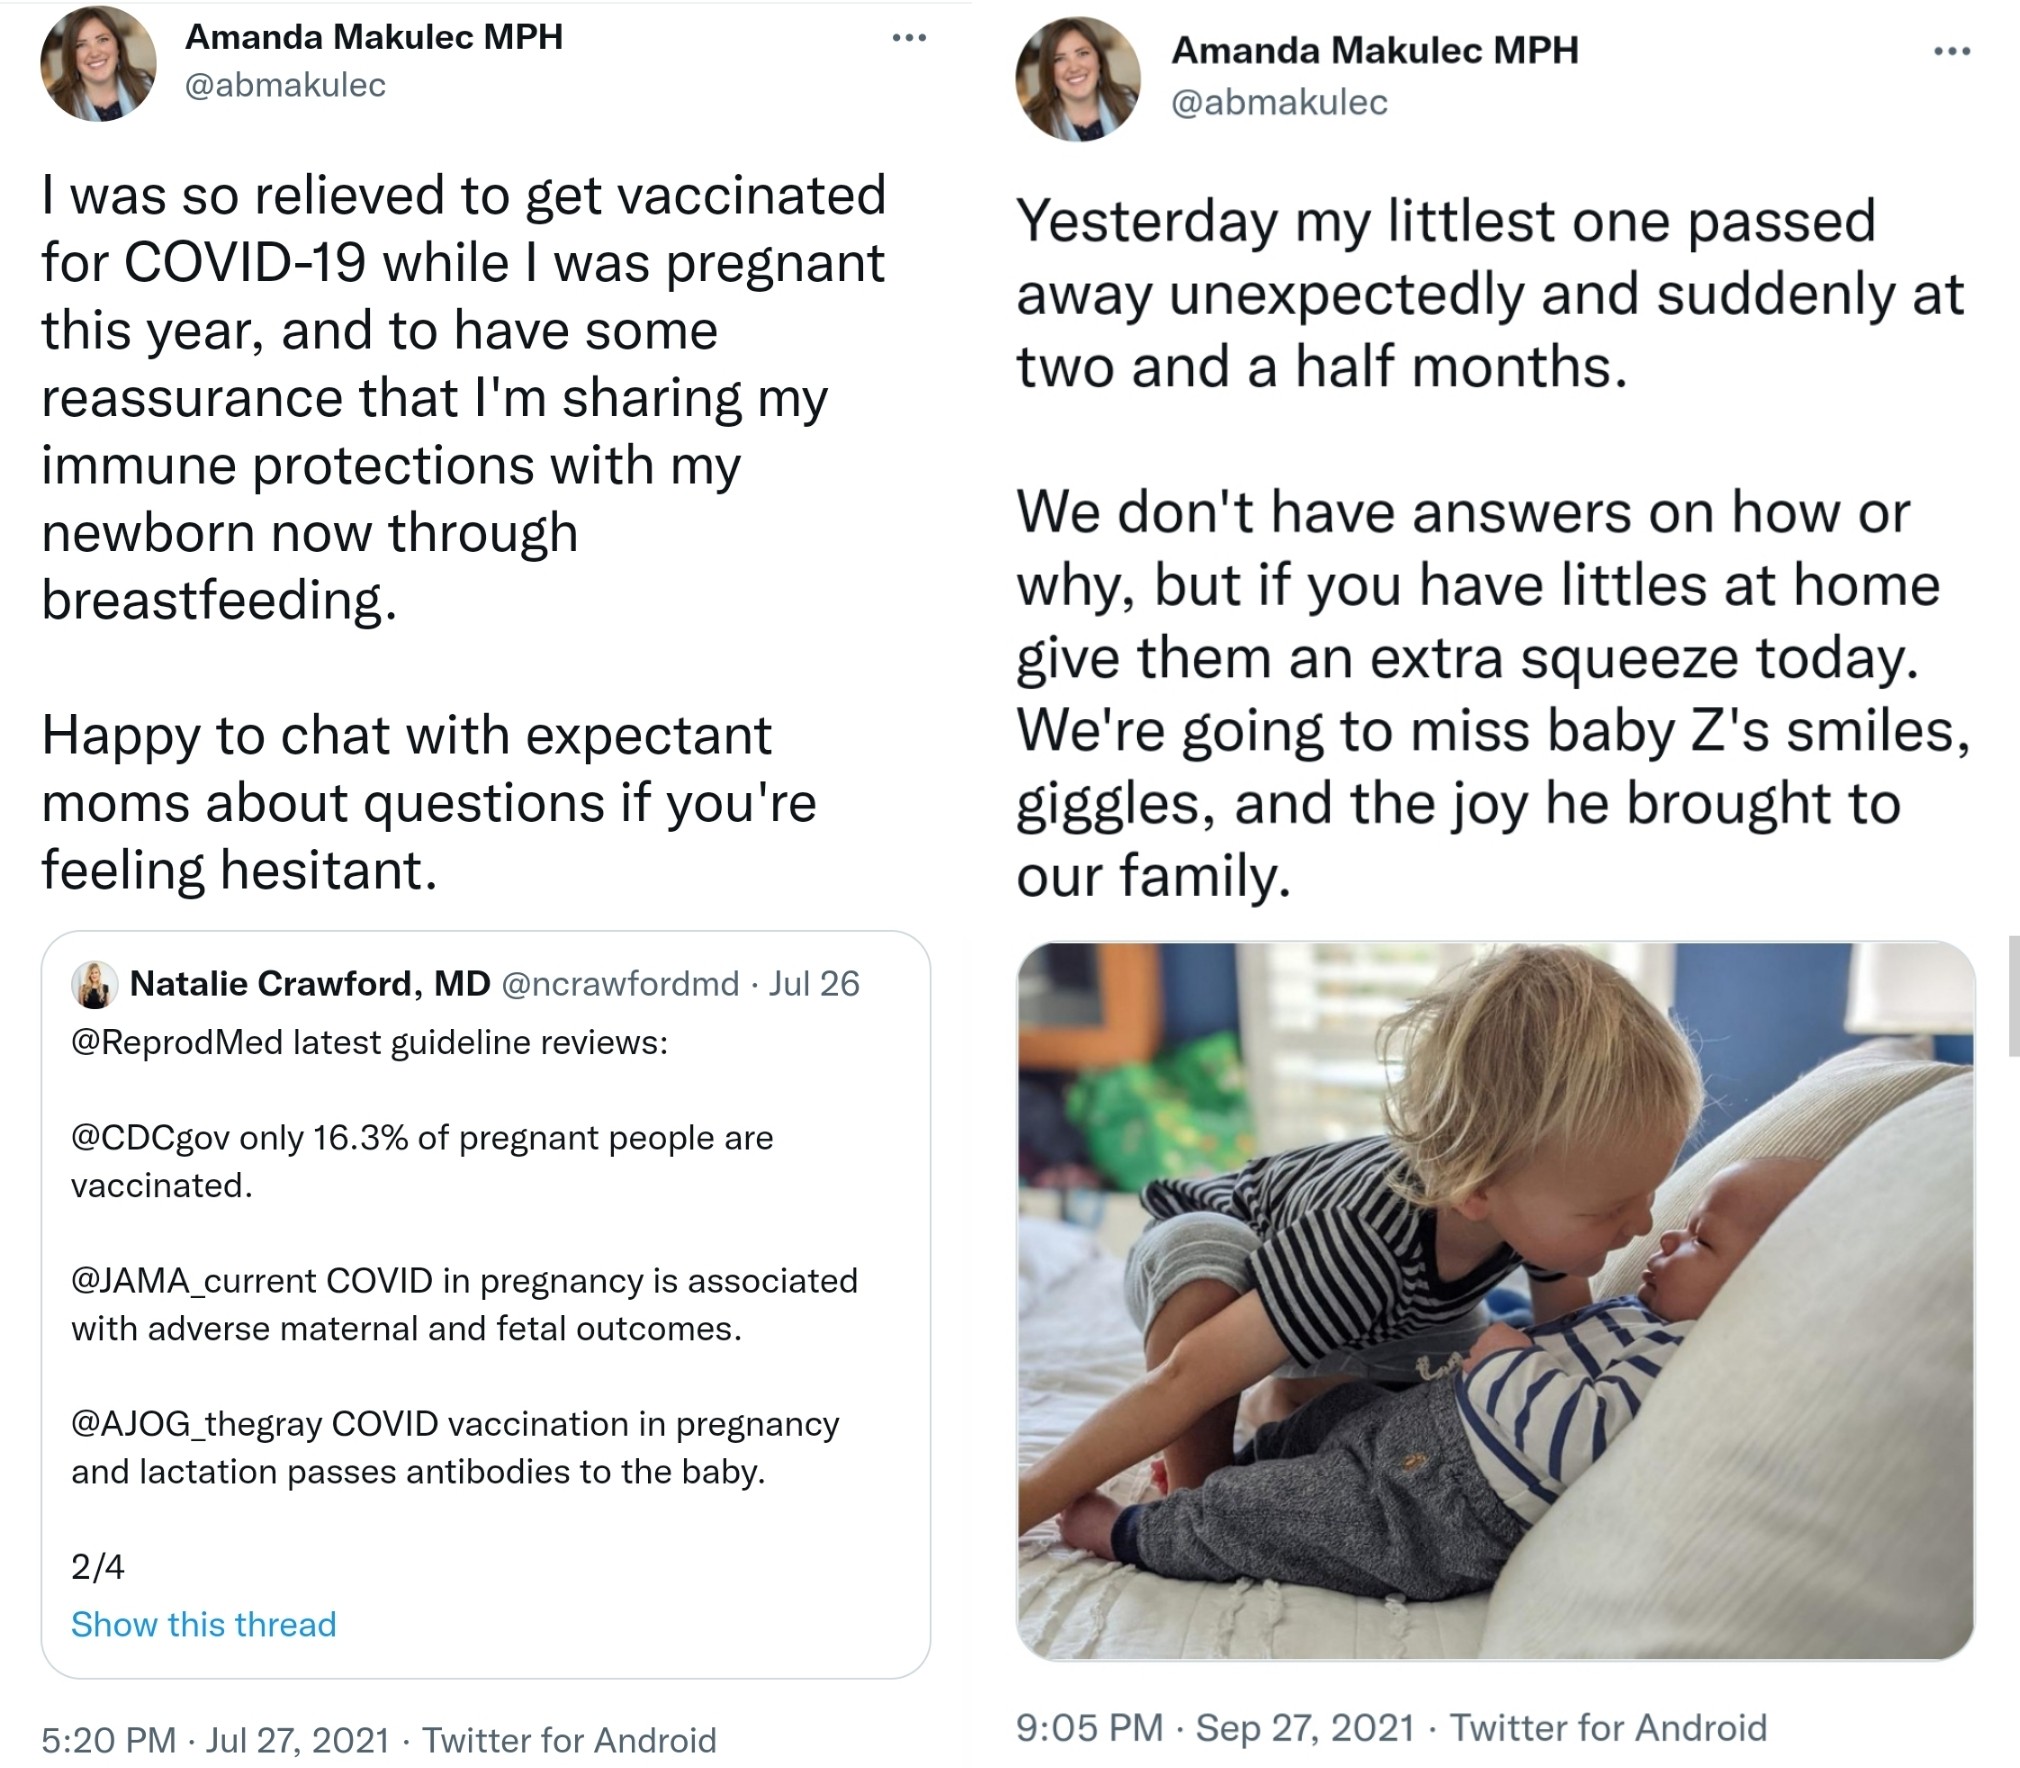The height and width of the screenshot is (1768, 2020).
Task: Open more options on the left tweet
Action: (x=909, y=39)
